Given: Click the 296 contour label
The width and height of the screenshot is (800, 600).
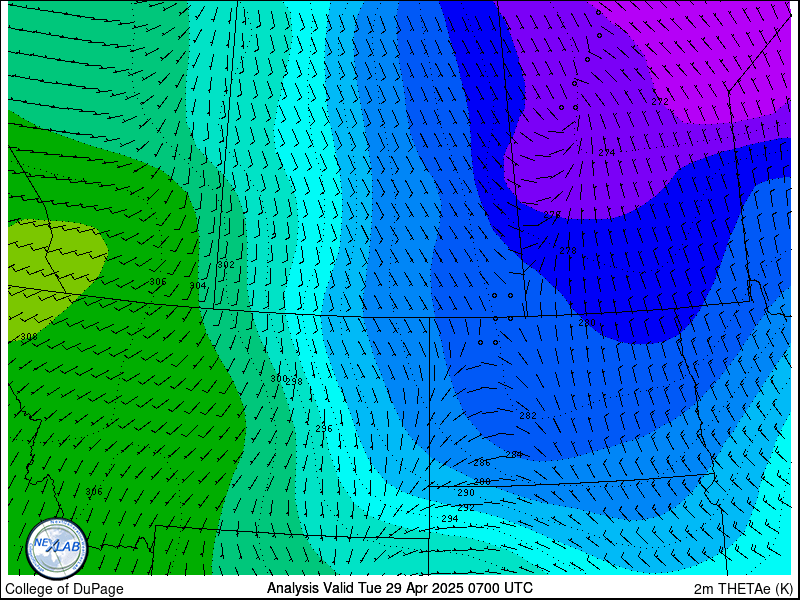Looking at the screenshot, I should 324,428.
